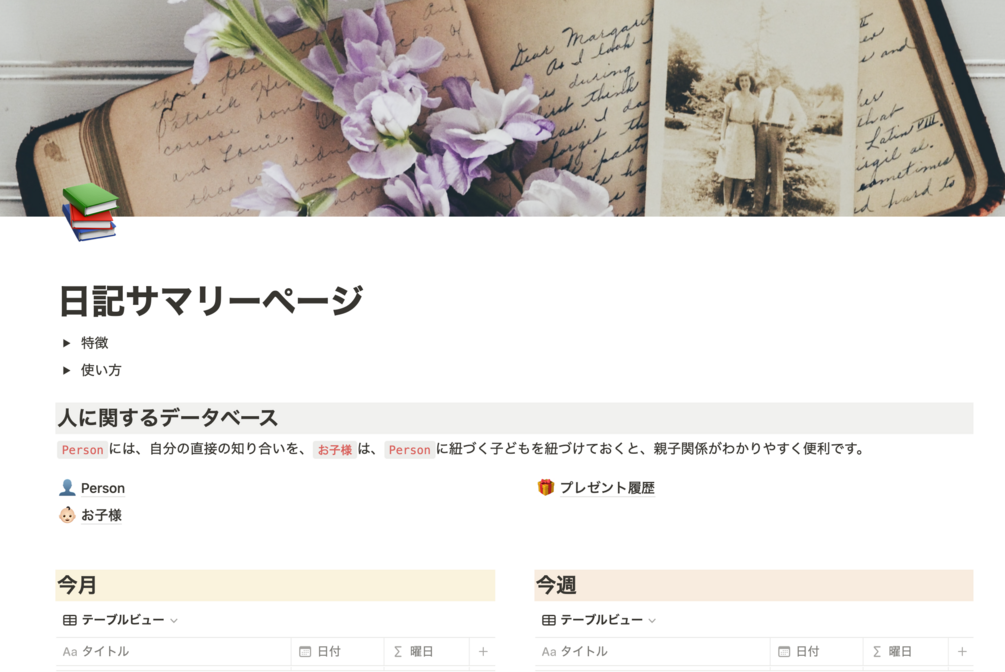This screenshot has width=1005, height=672.
Task: Click sigma icon of 曜日 column in 今週
Action: [x=877, y=651]
